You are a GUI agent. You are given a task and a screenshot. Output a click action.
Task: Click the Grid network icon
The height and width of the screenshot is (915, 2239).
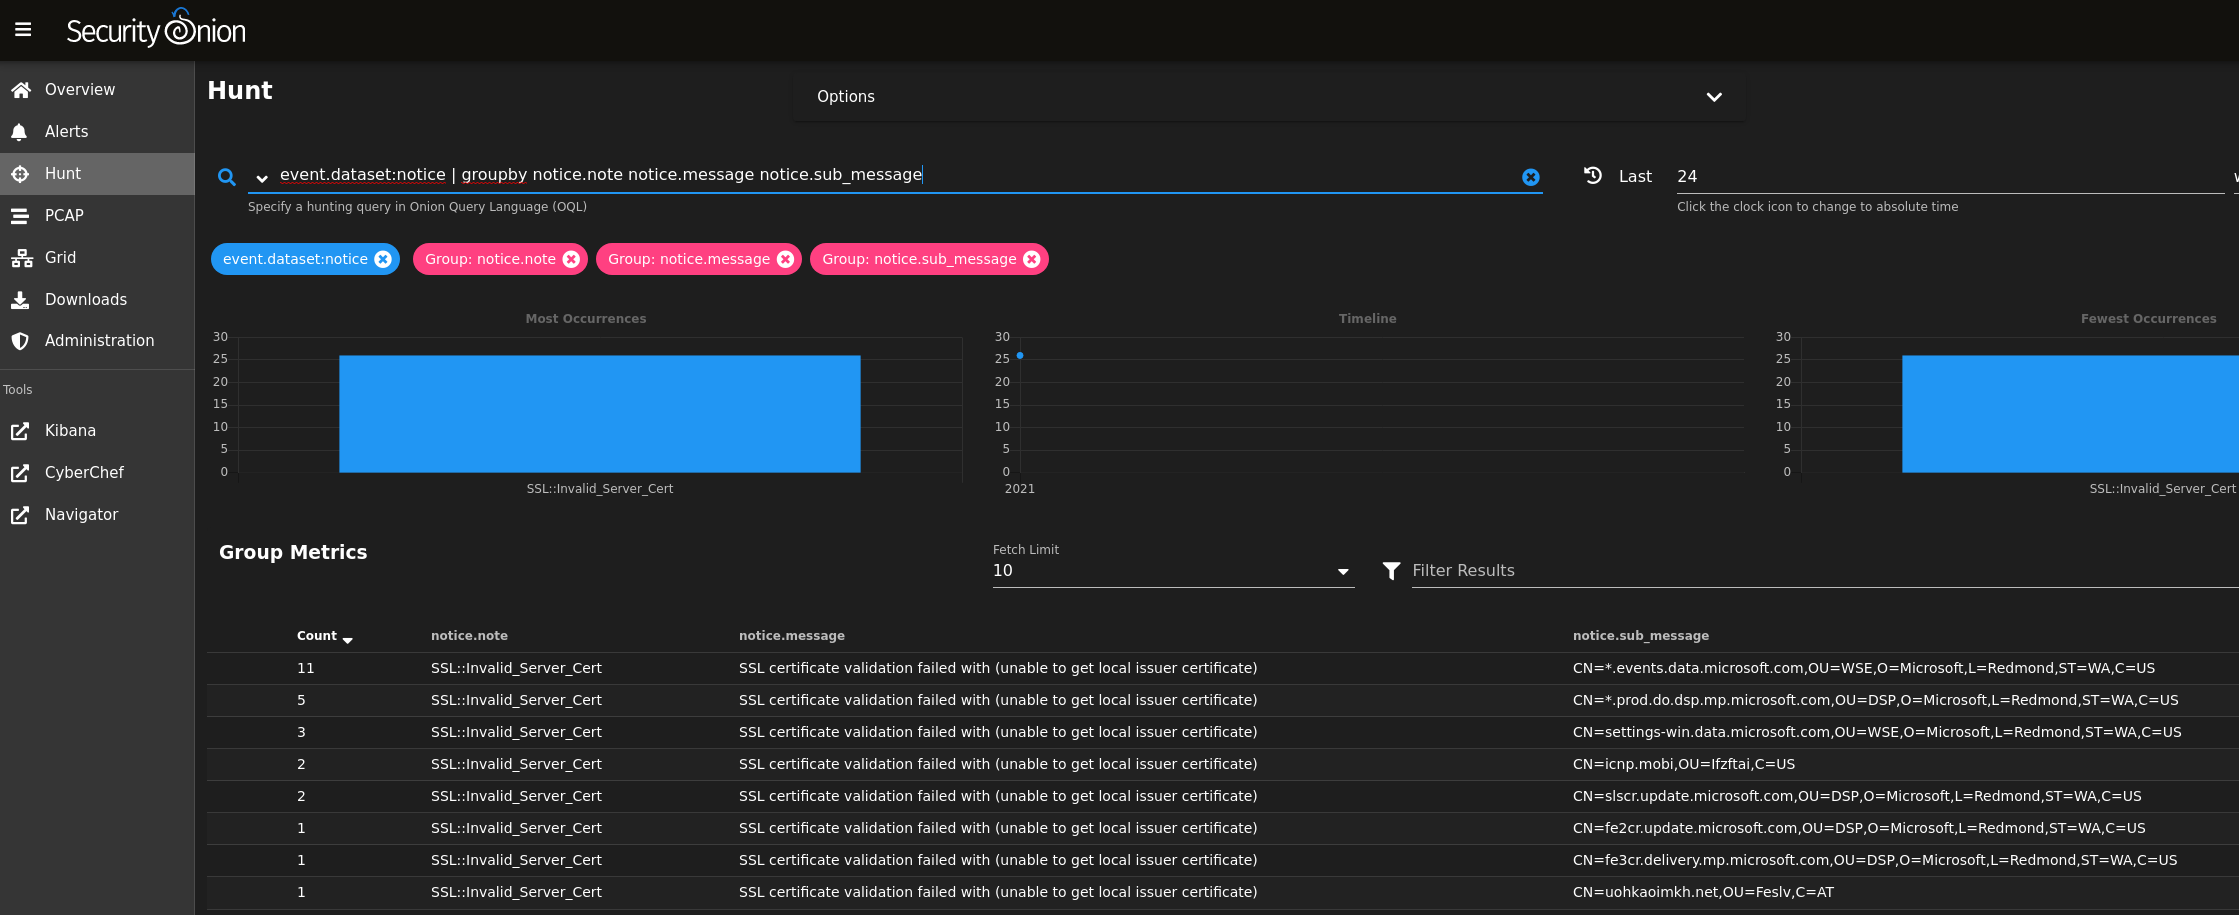[22, 258]
